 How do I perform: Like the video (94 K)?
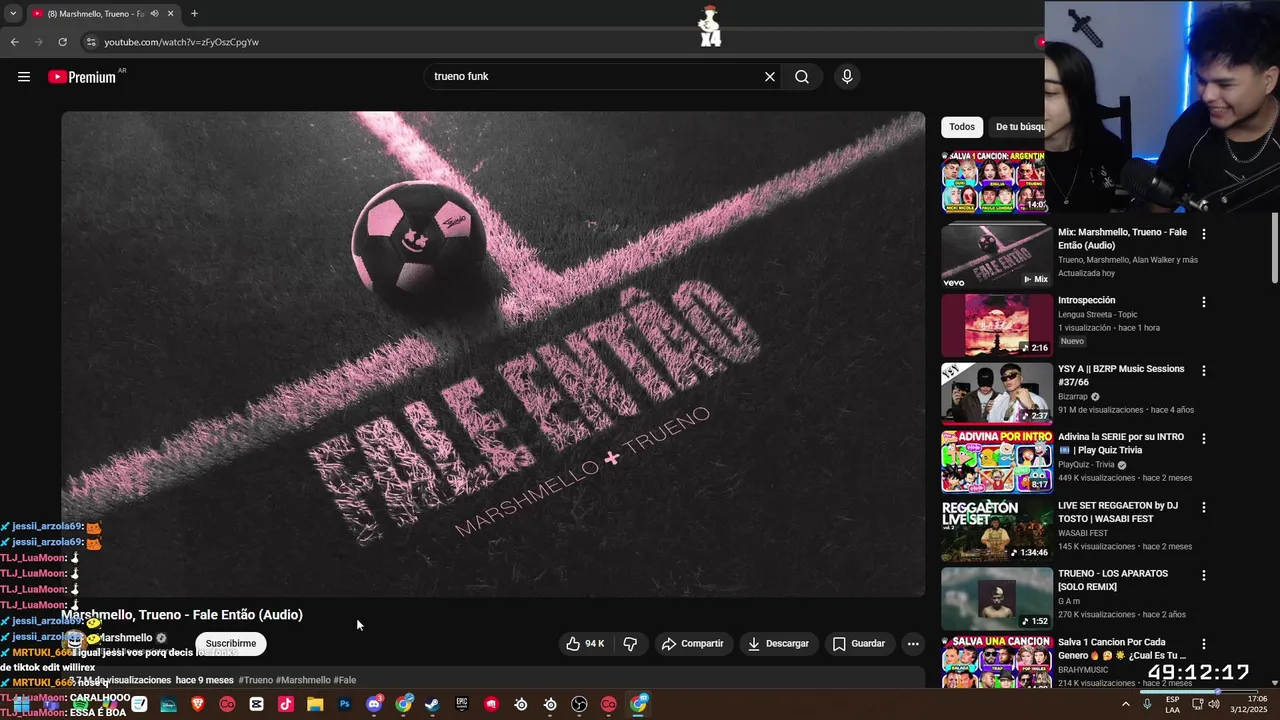[x=585, y=643]
